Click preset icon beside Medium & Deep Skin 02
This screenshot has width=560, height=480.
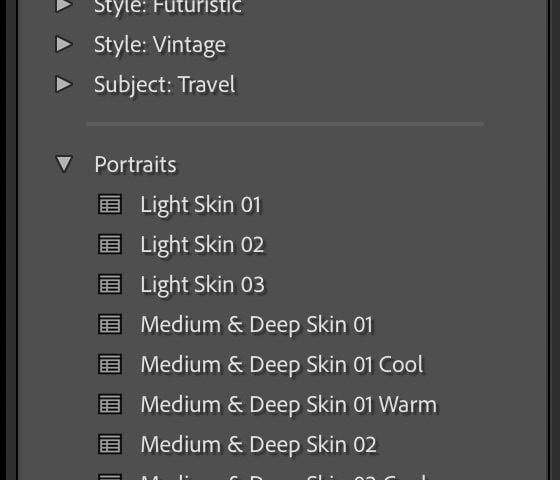(110, 444)
